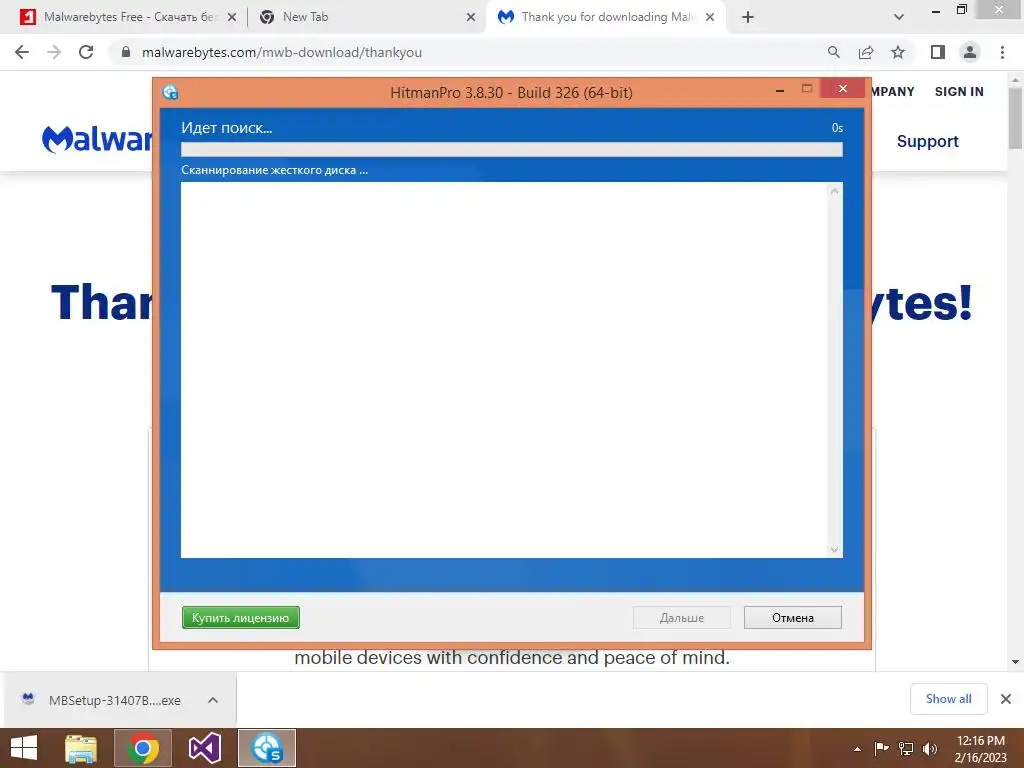Viewport: 1024px width, 768px height.
Task: Bookmark this page with the star
Action: coord(898,52)
